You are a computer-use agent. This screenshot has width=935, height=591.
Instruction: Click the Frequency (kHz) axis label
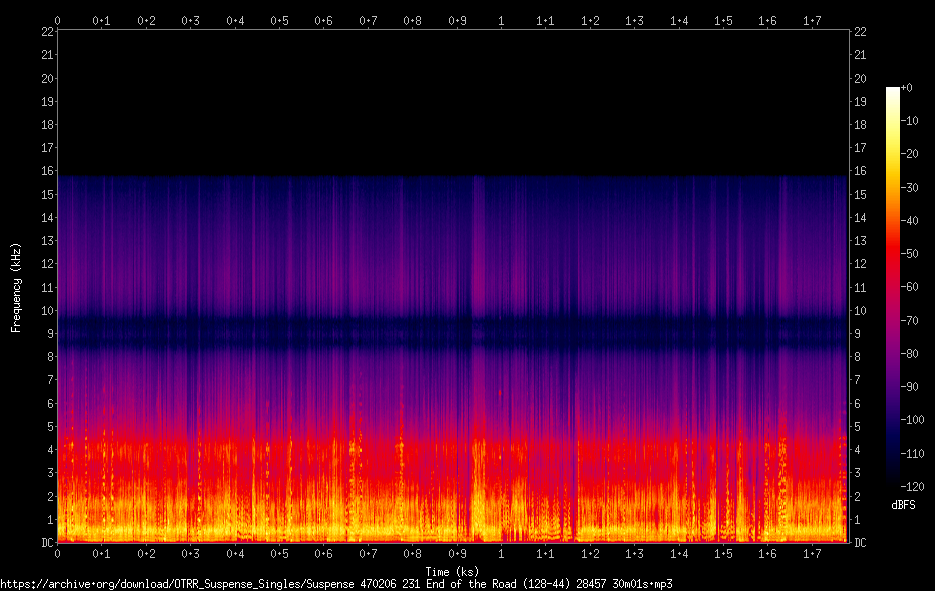(16, 288)
